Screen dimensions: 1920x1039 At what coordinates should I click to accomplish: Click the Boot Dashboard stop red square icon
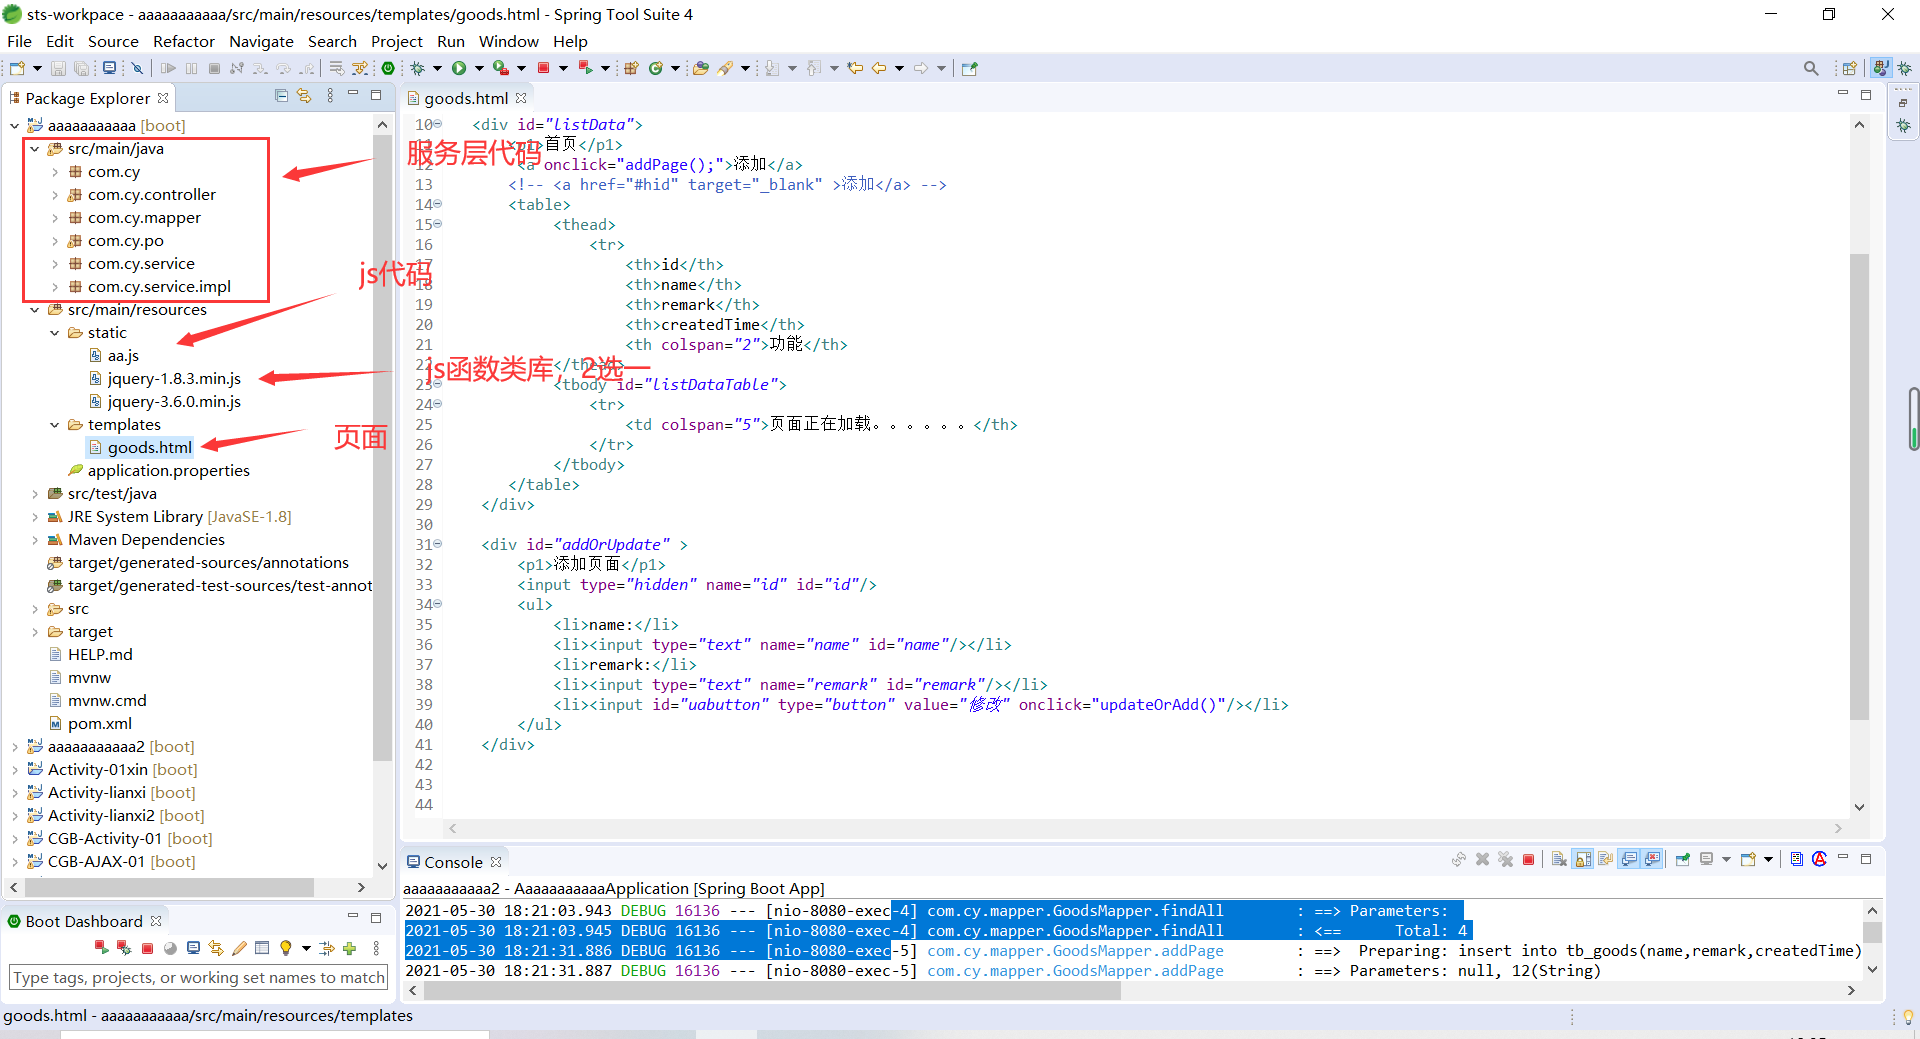147,949
